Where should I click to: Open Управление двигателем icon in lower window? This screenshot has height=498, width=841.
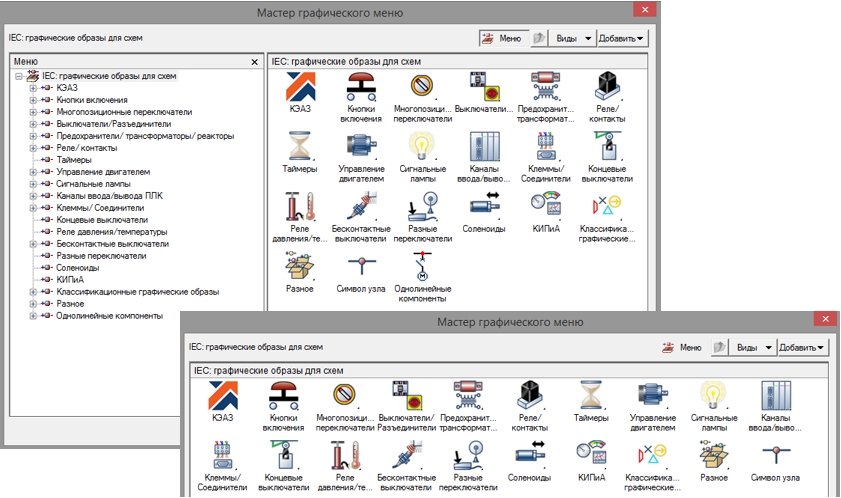pos(653,396)
